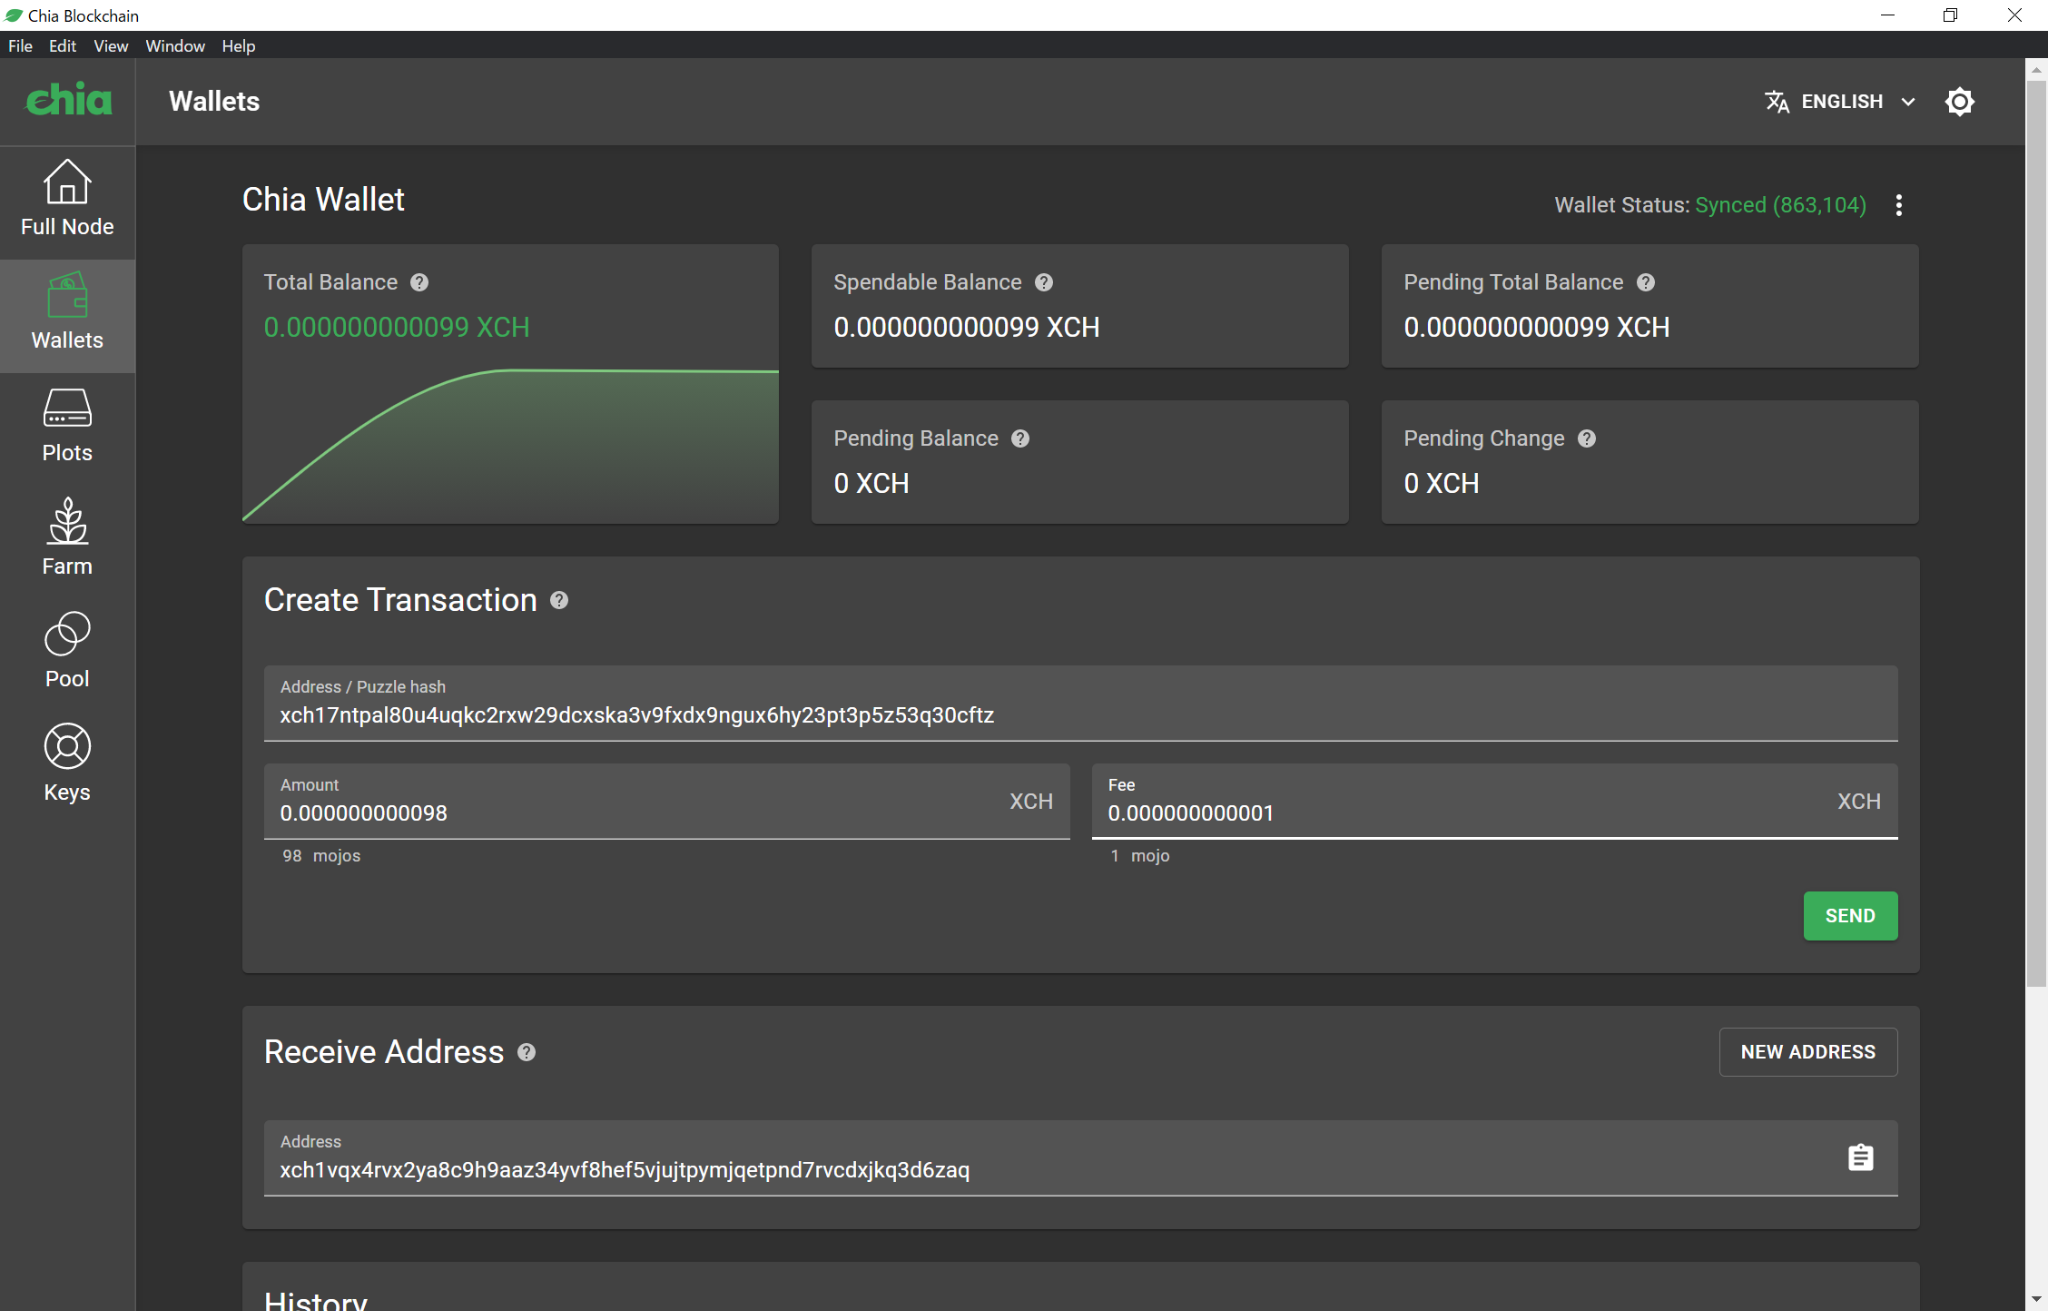Screen dimensions: 2048x1311
Task: Open the View menu
Action: tap(111, 46)
